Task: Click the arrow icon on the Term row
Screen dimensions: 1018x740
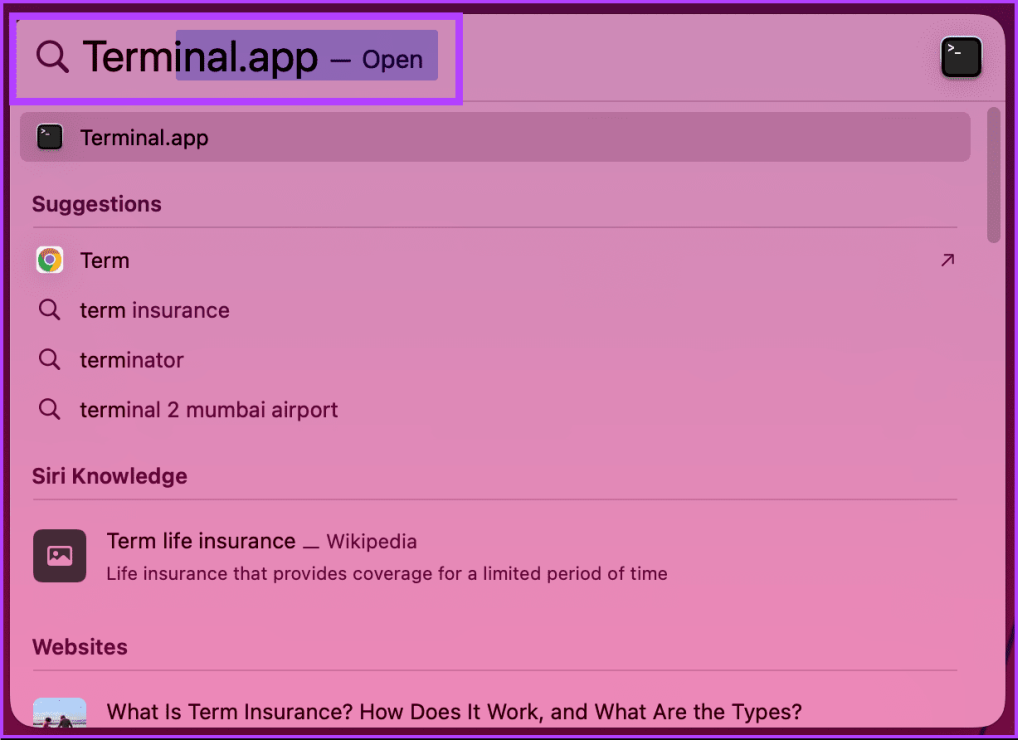Action: tap(947, 260)
